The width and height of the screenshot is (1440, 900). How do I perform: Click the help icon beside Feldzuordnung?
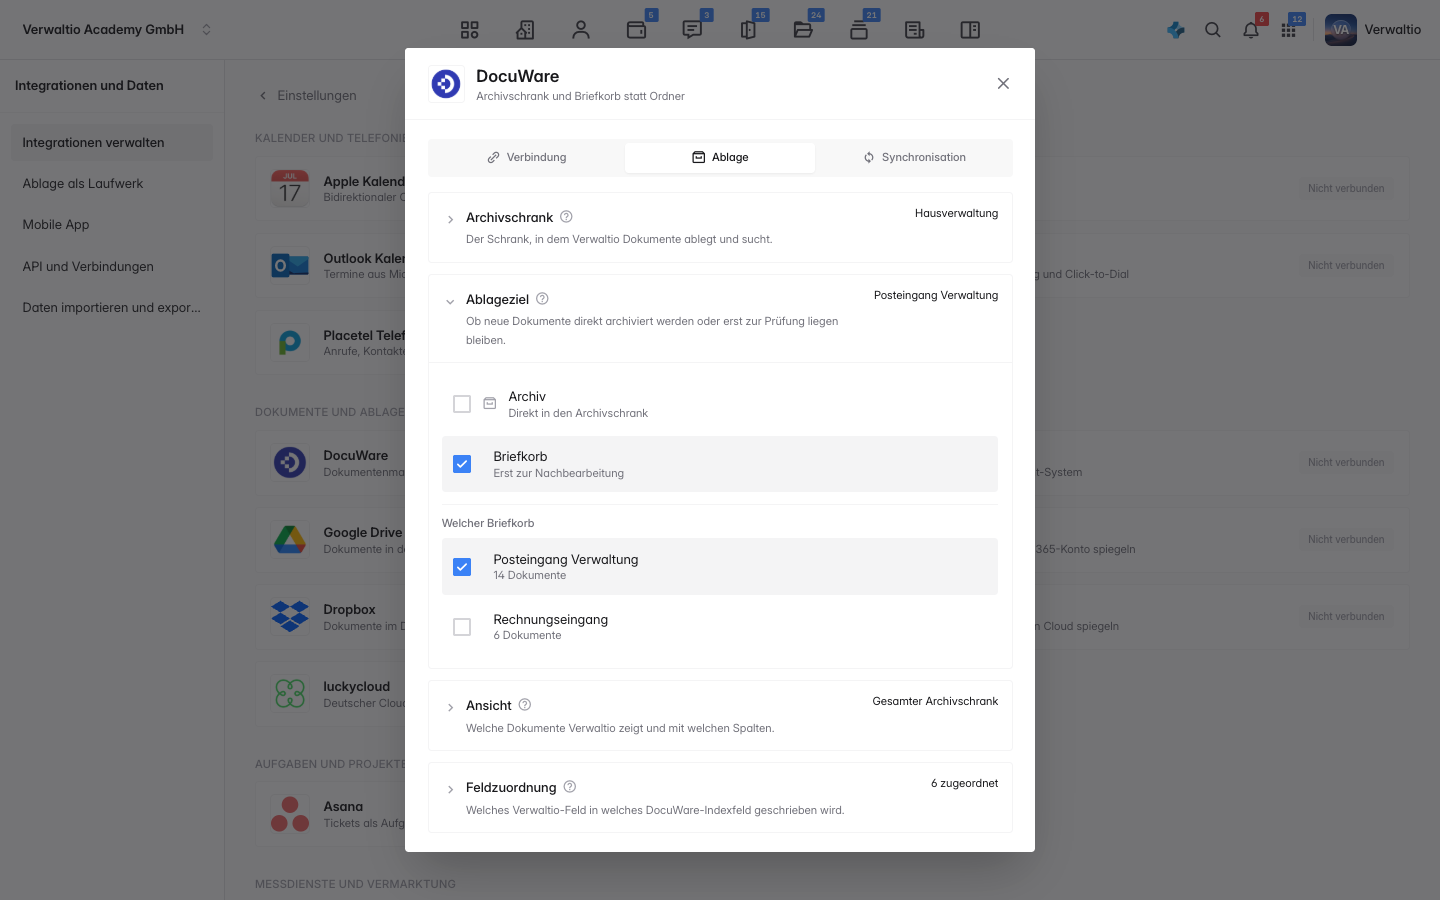coord(570,787)
